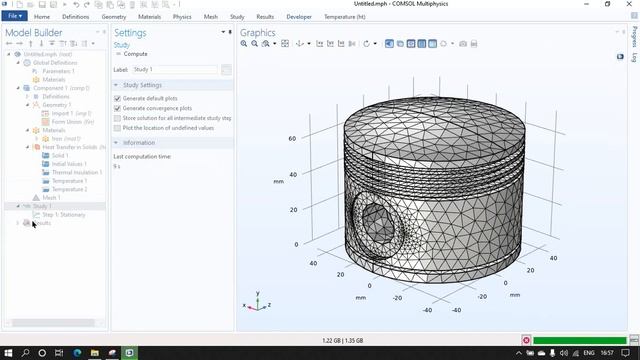Image resolution: width=640 pixels, height=360 pixels.
Task: Open the Geometry ribbon tab
Action: tap(114, 17)
